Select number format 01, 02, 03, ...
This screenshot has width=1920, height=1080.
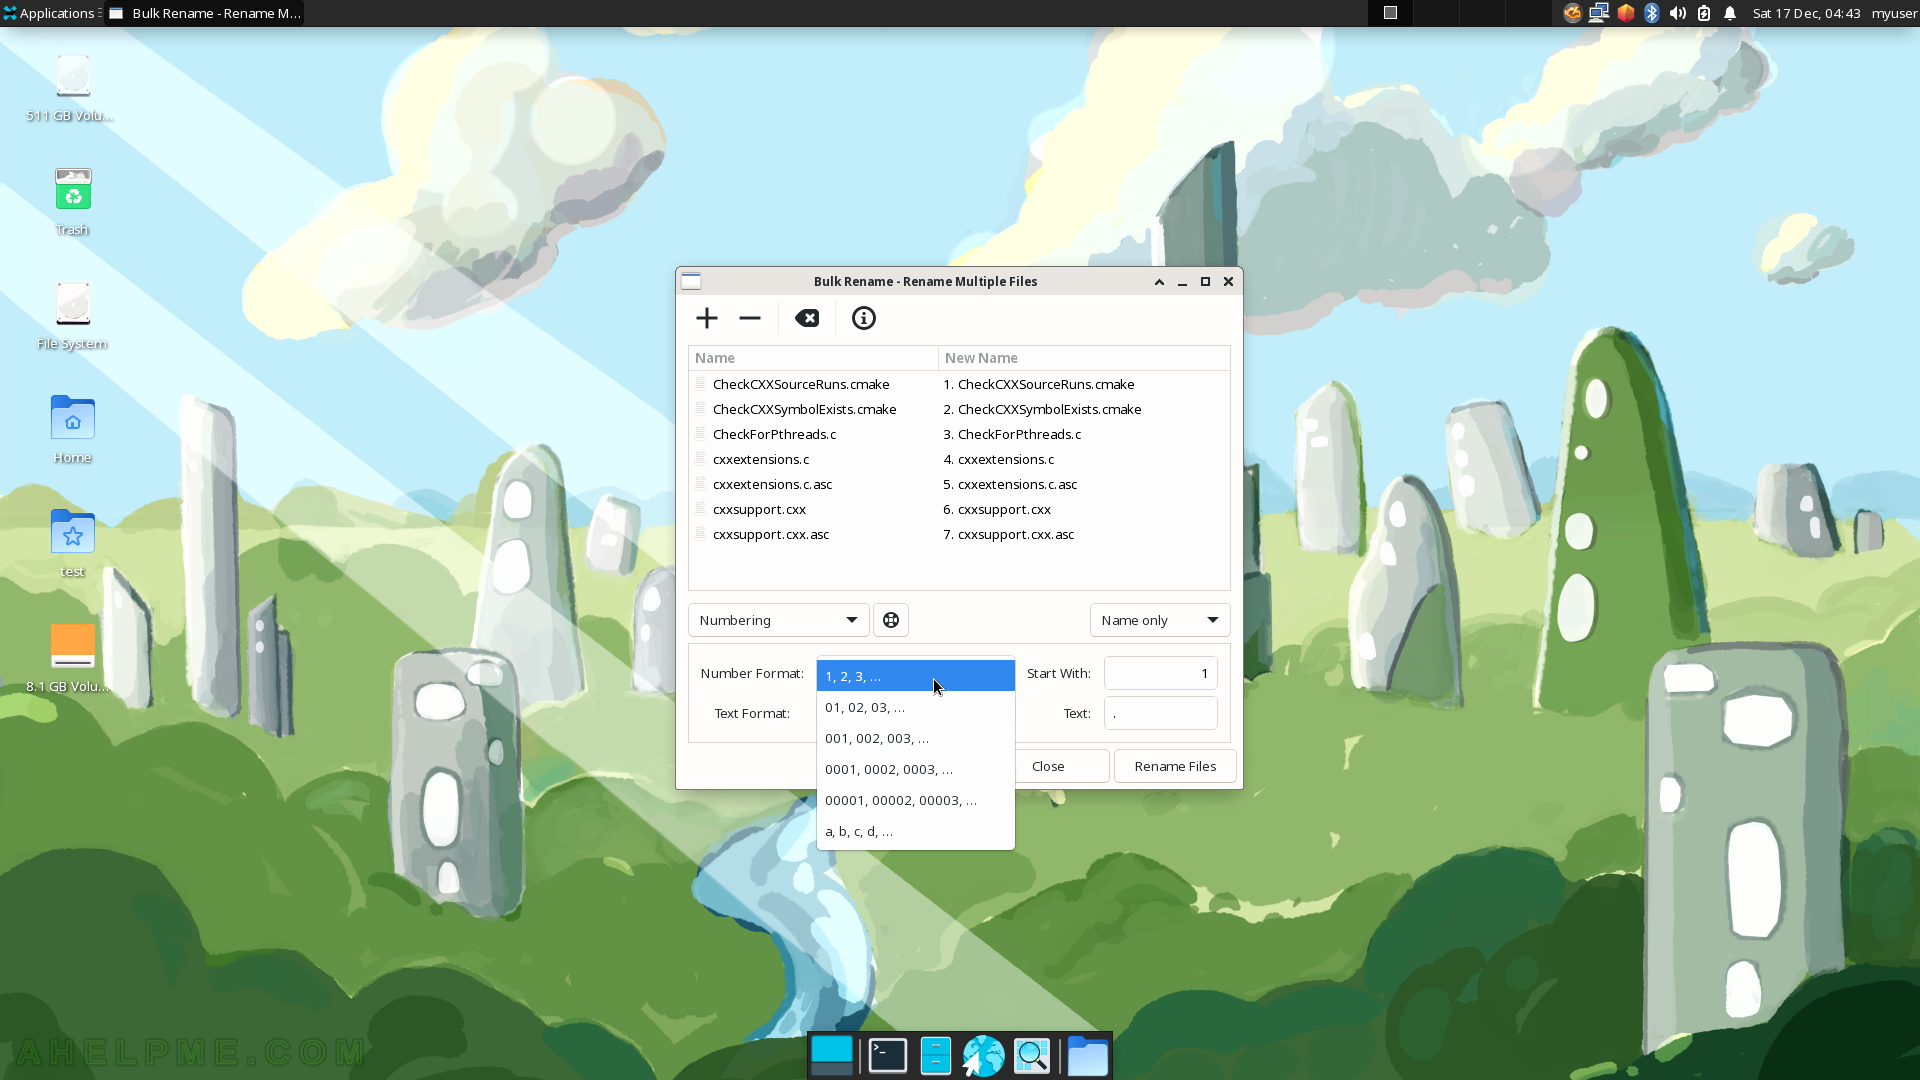point(916,707)
